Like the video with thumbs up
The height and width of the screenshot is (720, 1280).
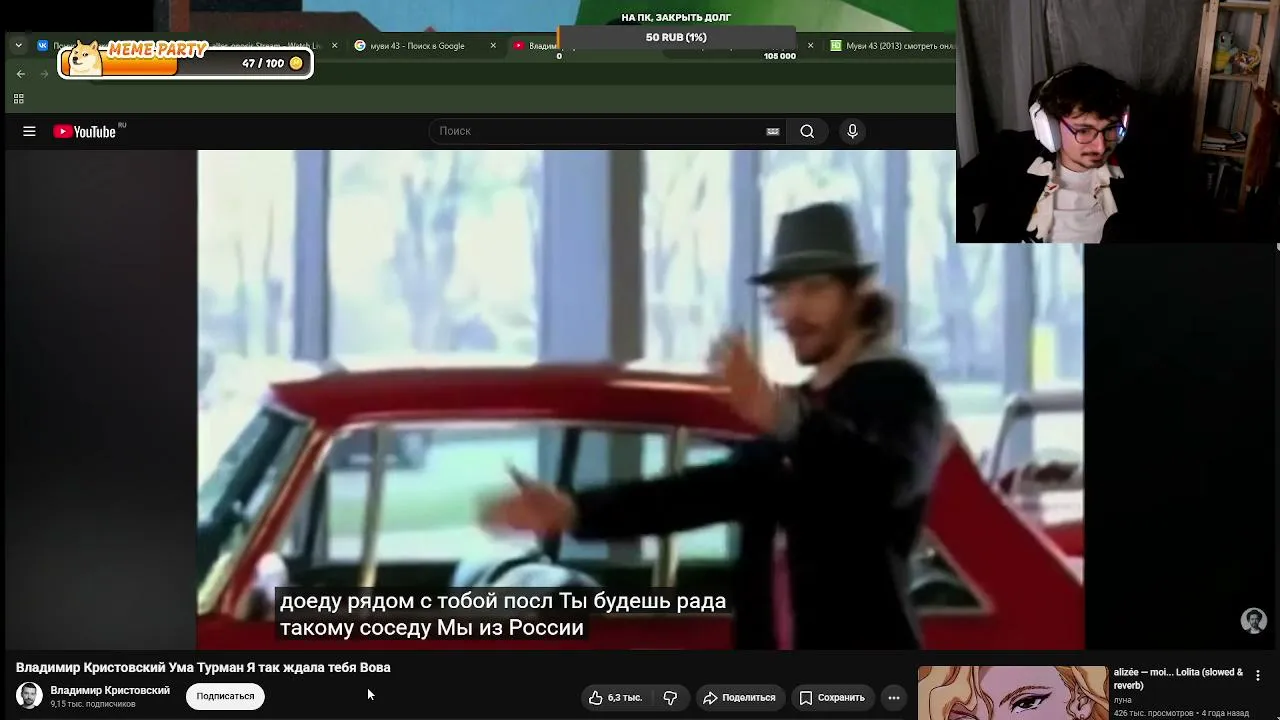(x=616, y=697)
